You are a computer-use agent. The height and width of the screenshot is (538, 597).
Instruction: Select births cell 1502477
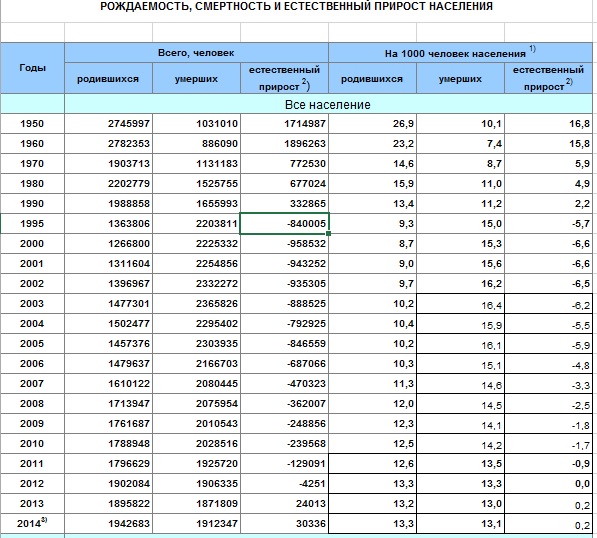[109, 323]
